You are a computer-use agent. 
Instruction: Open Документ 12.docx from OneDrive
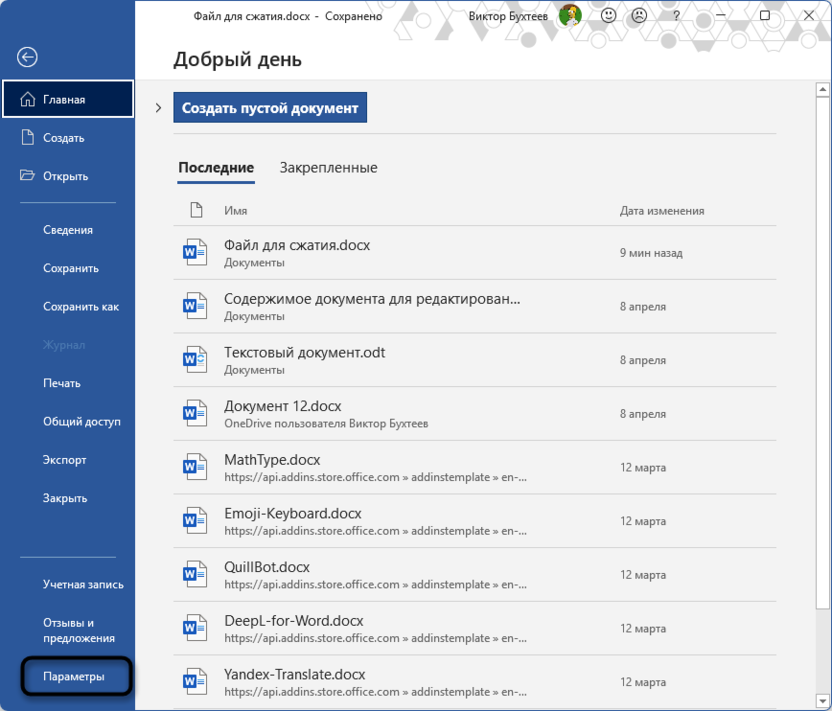(283, 406)
